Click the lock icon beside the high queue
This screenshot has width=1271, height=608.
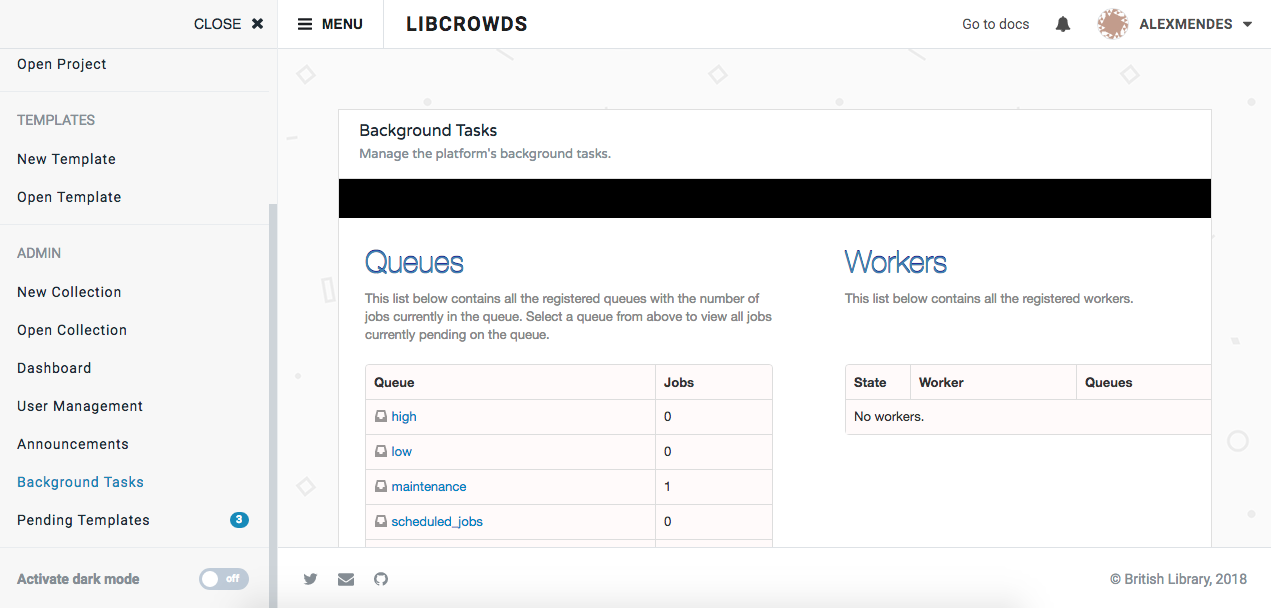pyautogui.click(x=381, y=416)
